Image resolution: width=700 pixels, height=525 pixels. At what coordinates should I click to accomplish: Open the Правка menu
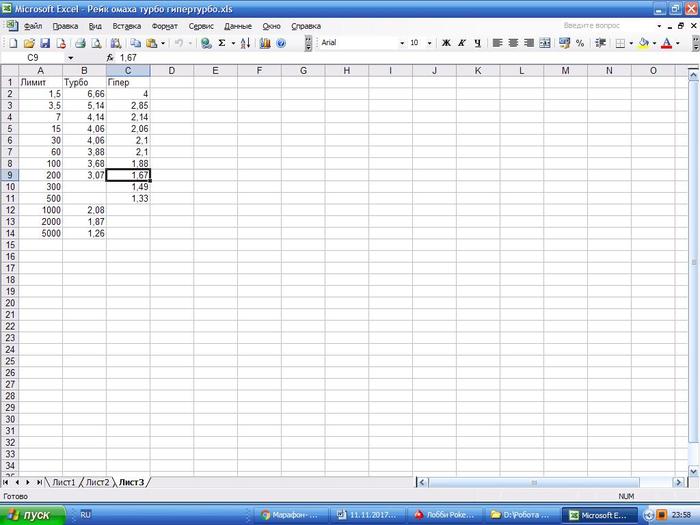(65, 26)
